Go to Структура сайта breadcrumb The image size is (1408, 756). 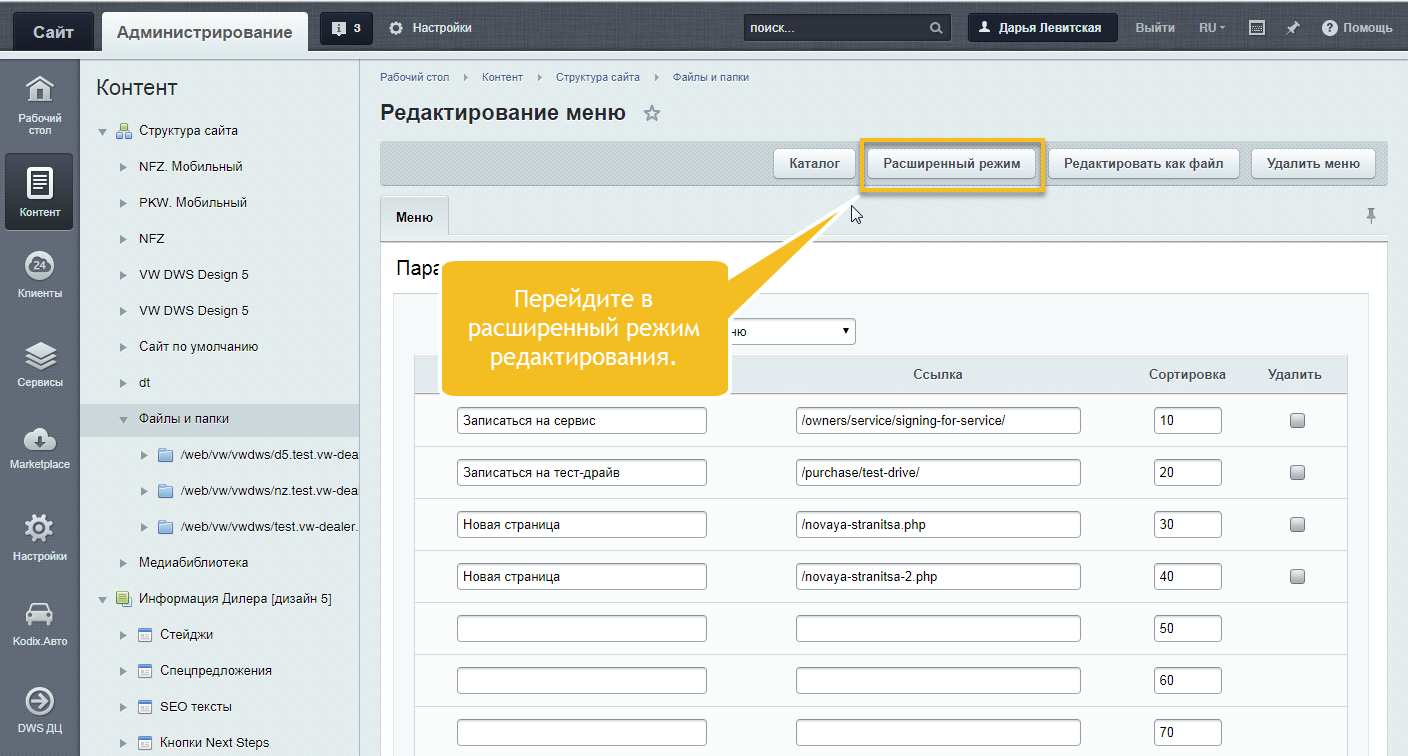[x=598, y=77]
